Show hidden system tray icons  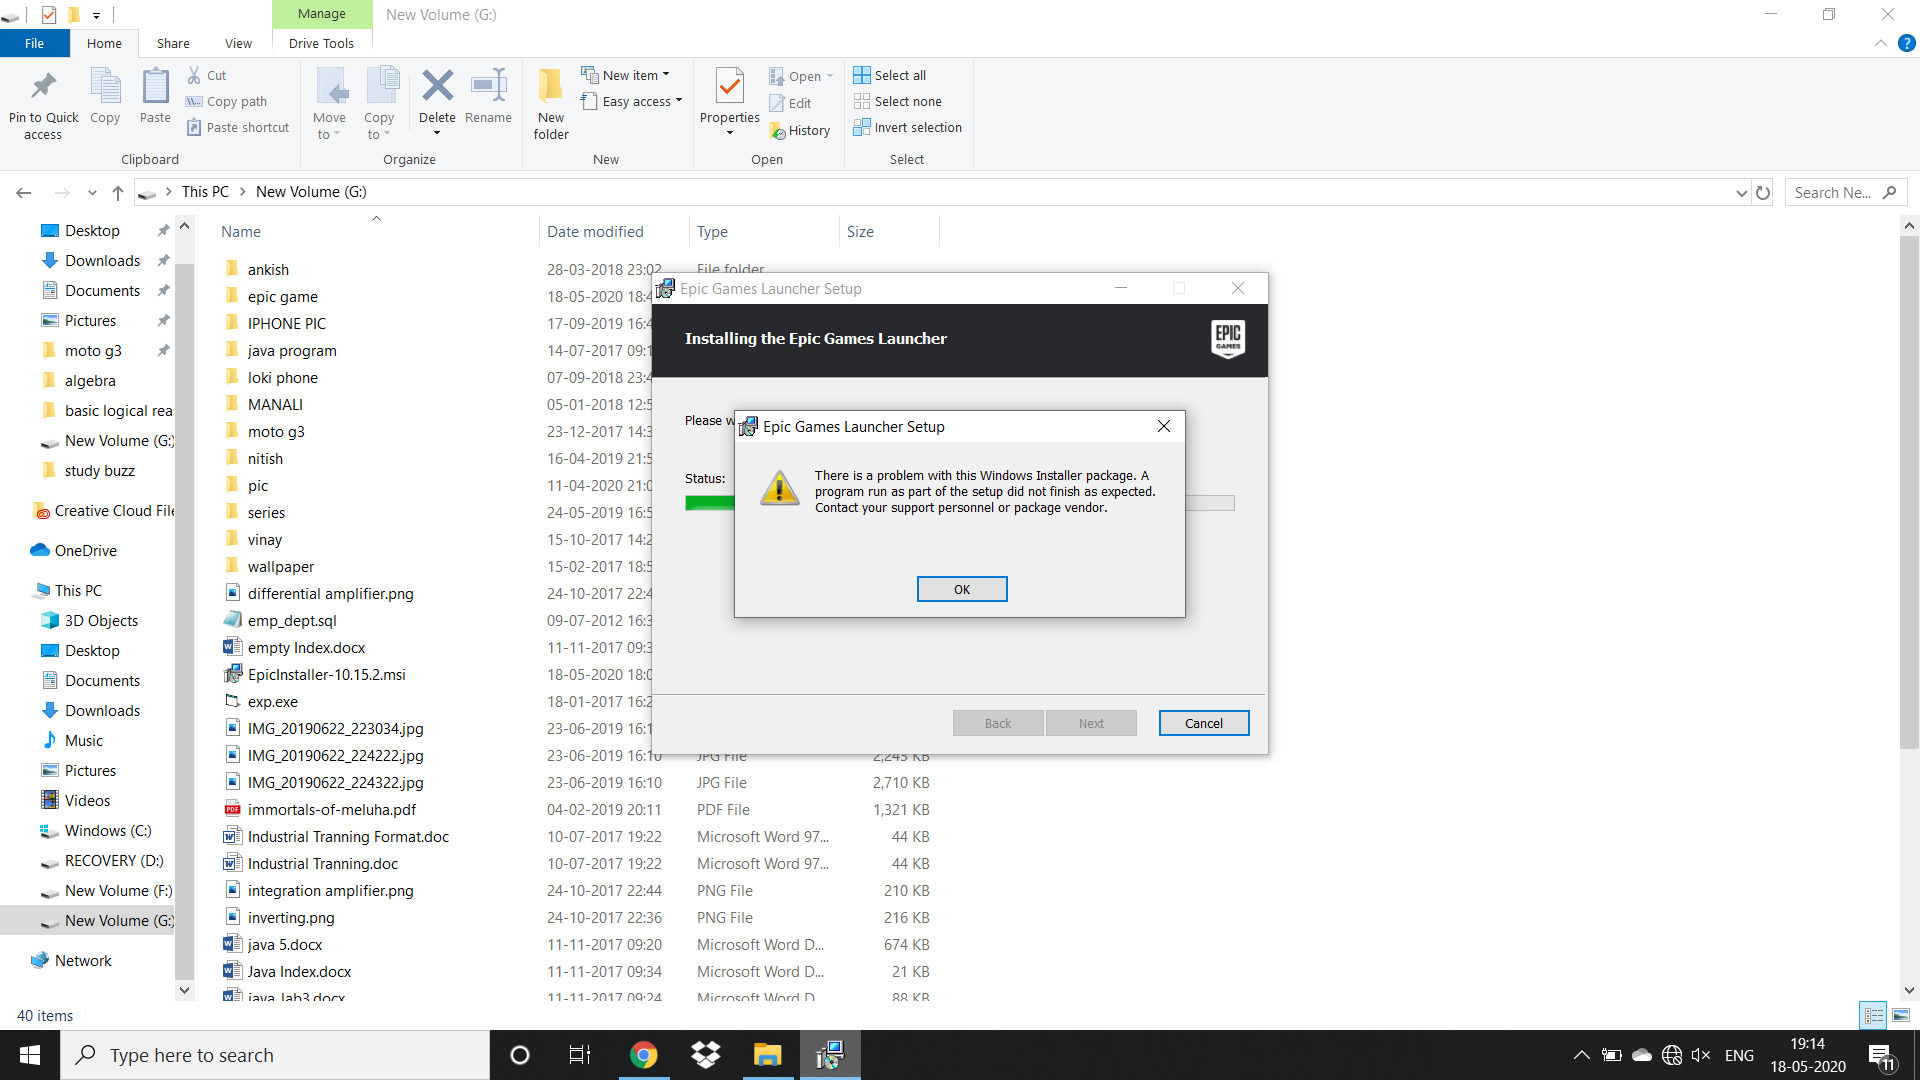point(1581,1055)
